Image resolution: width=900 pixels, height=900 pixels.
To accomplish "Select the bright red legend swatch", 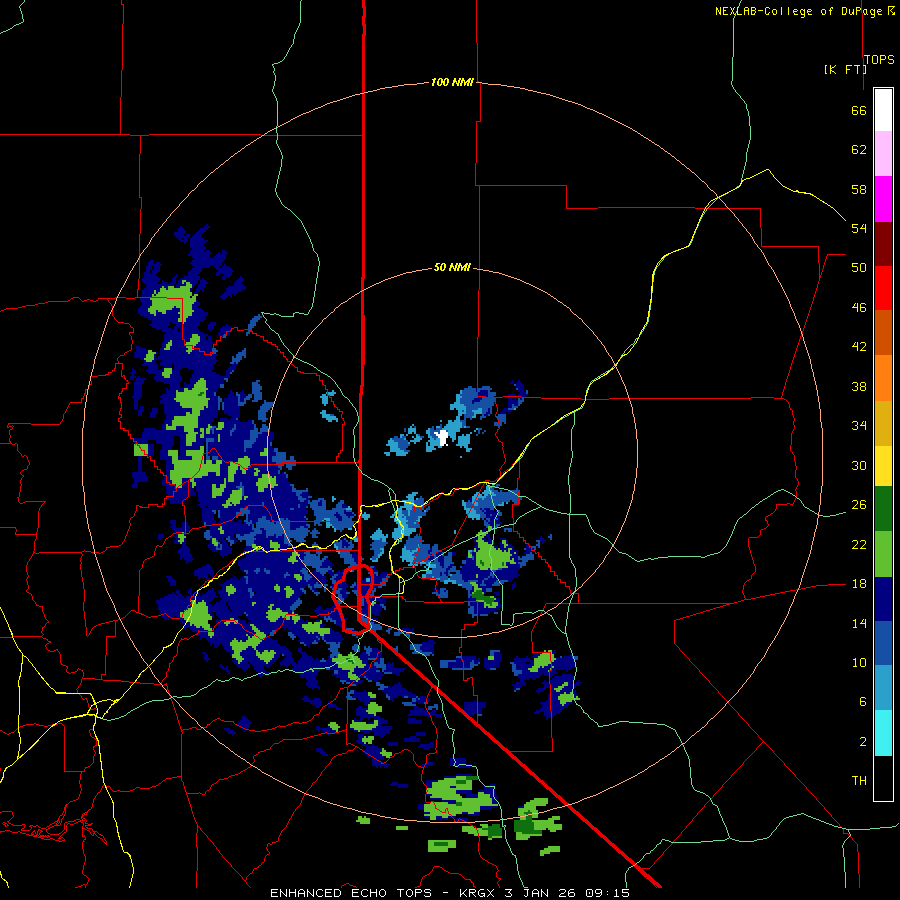I will pos(883,288).
